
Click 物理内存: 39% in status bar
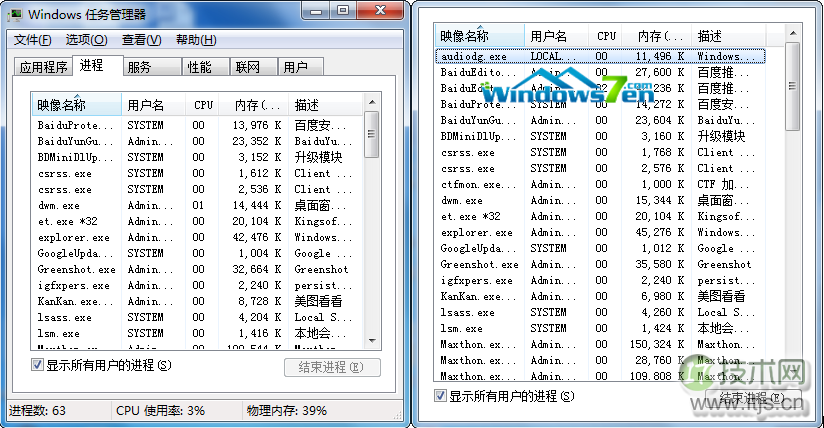(287, 411)
